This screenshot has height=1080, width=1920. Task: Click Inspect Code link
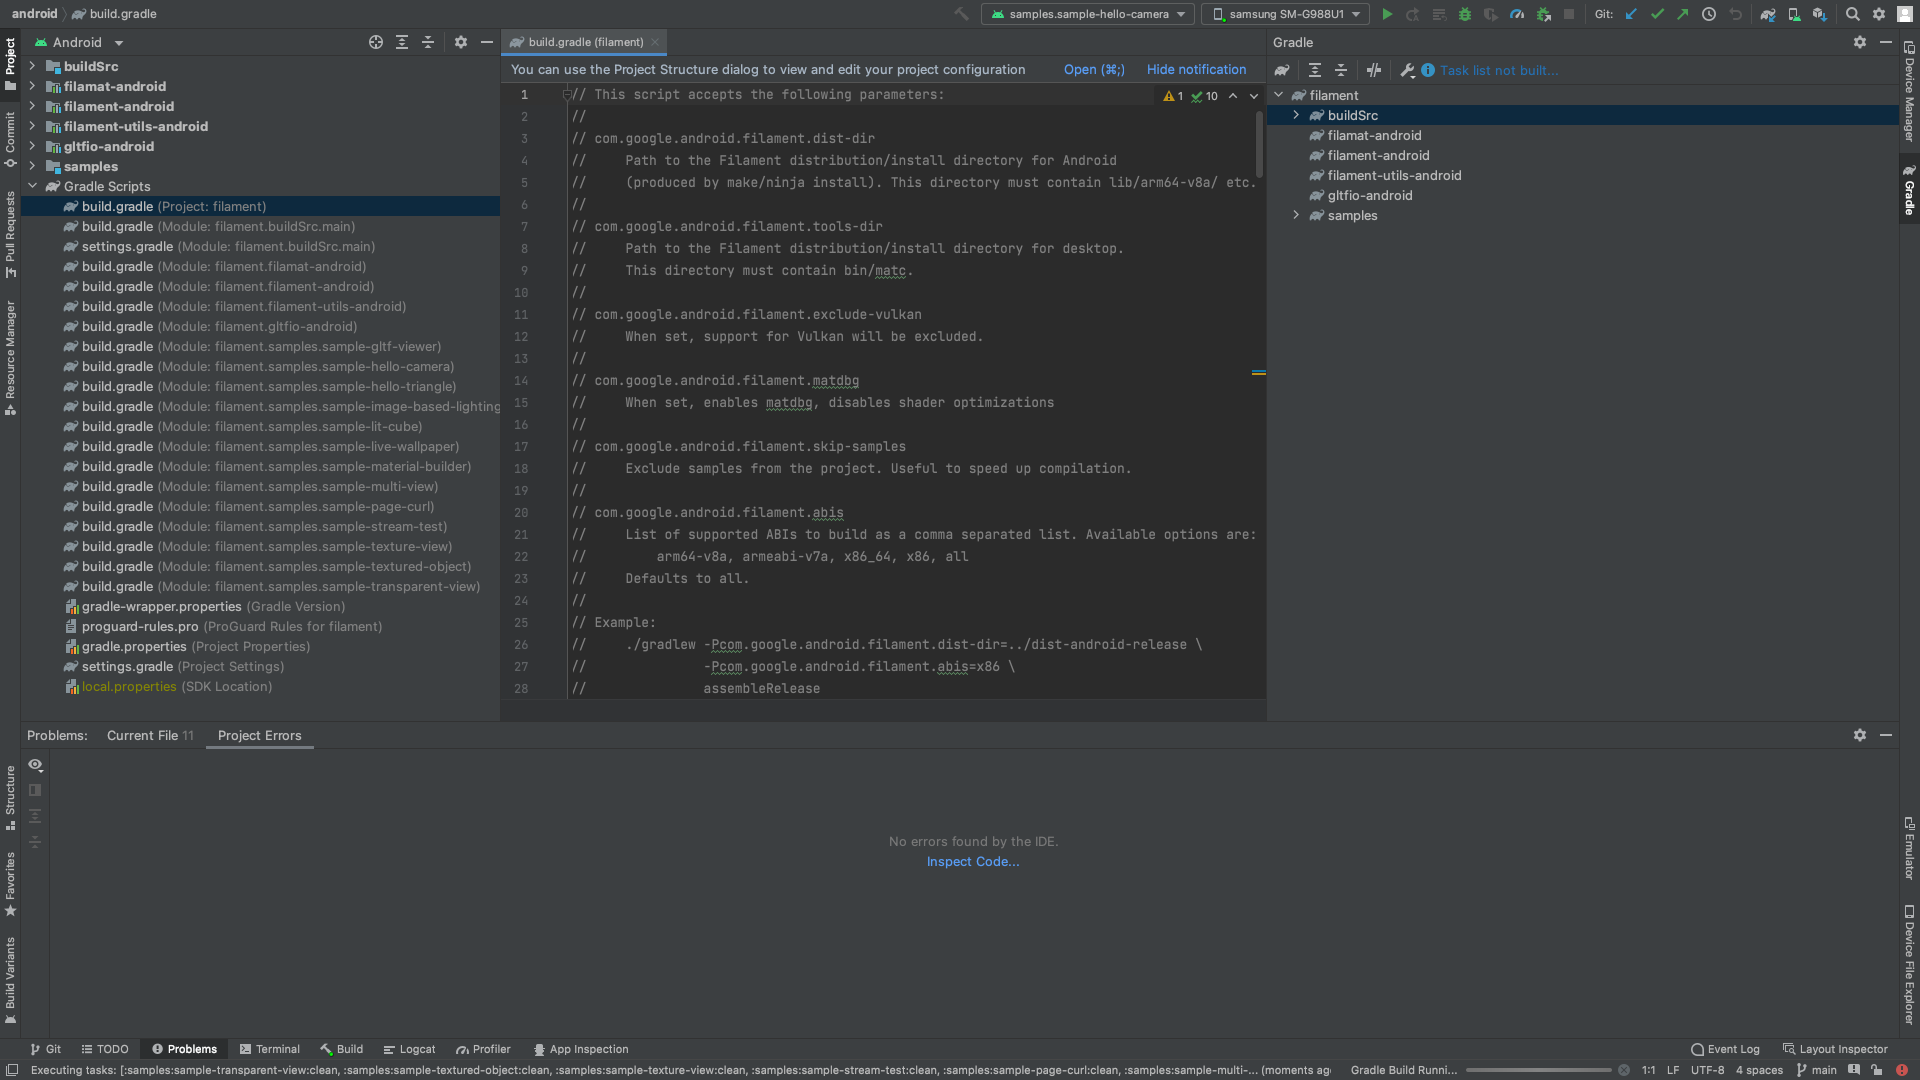coord(972,861)
